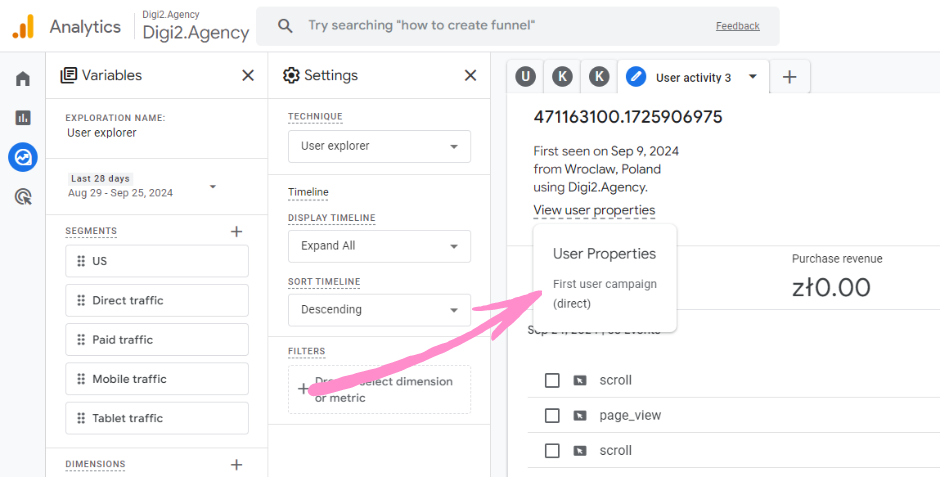
Task: Grab the Mobile traffic drag handle
Action: [81, 379]
